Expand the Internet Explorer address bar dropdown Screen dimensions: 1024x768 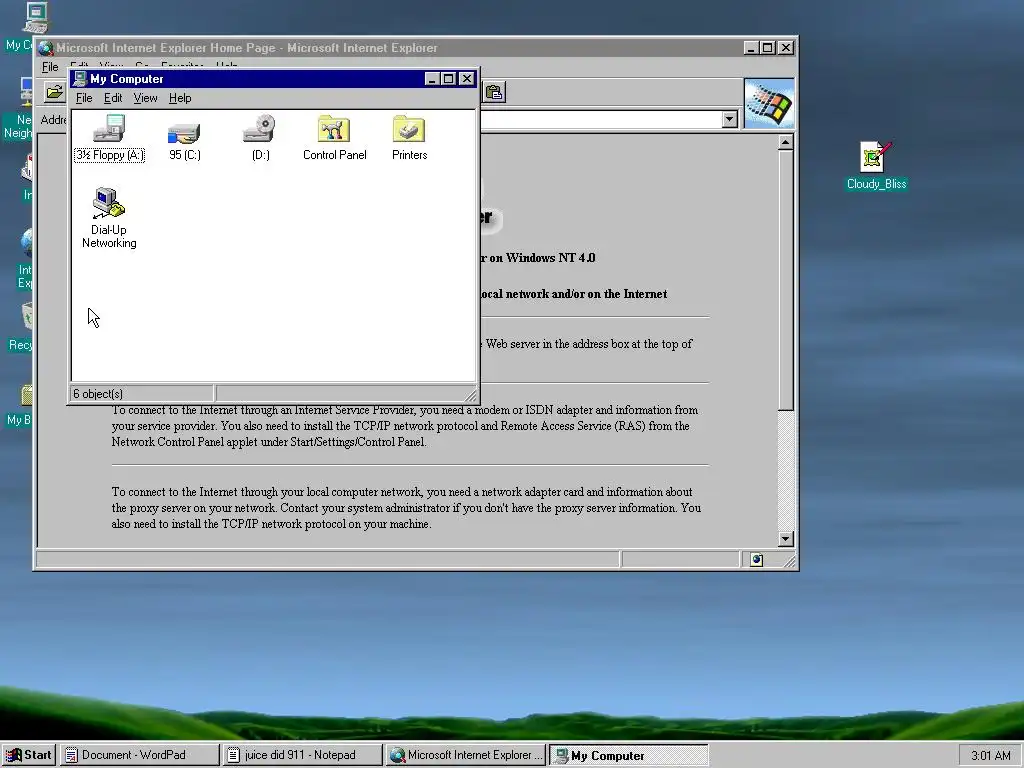tap(729, 120)
